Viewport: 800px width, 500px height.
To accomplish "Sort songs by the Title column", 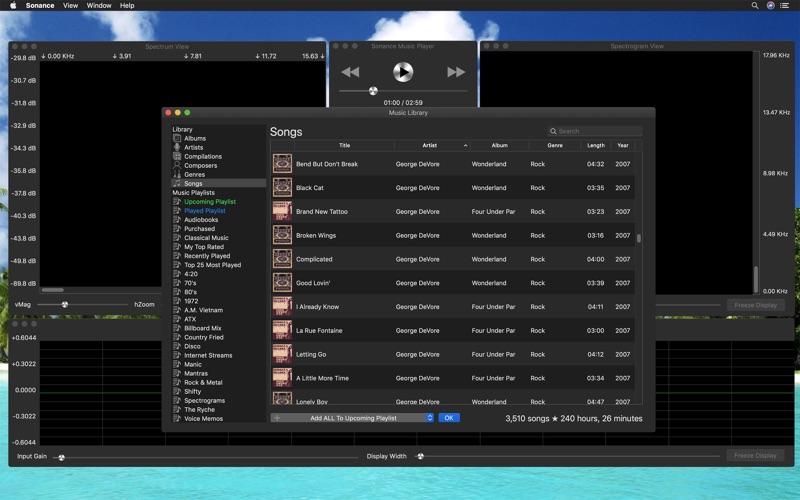I will click(x=344, y=145).
